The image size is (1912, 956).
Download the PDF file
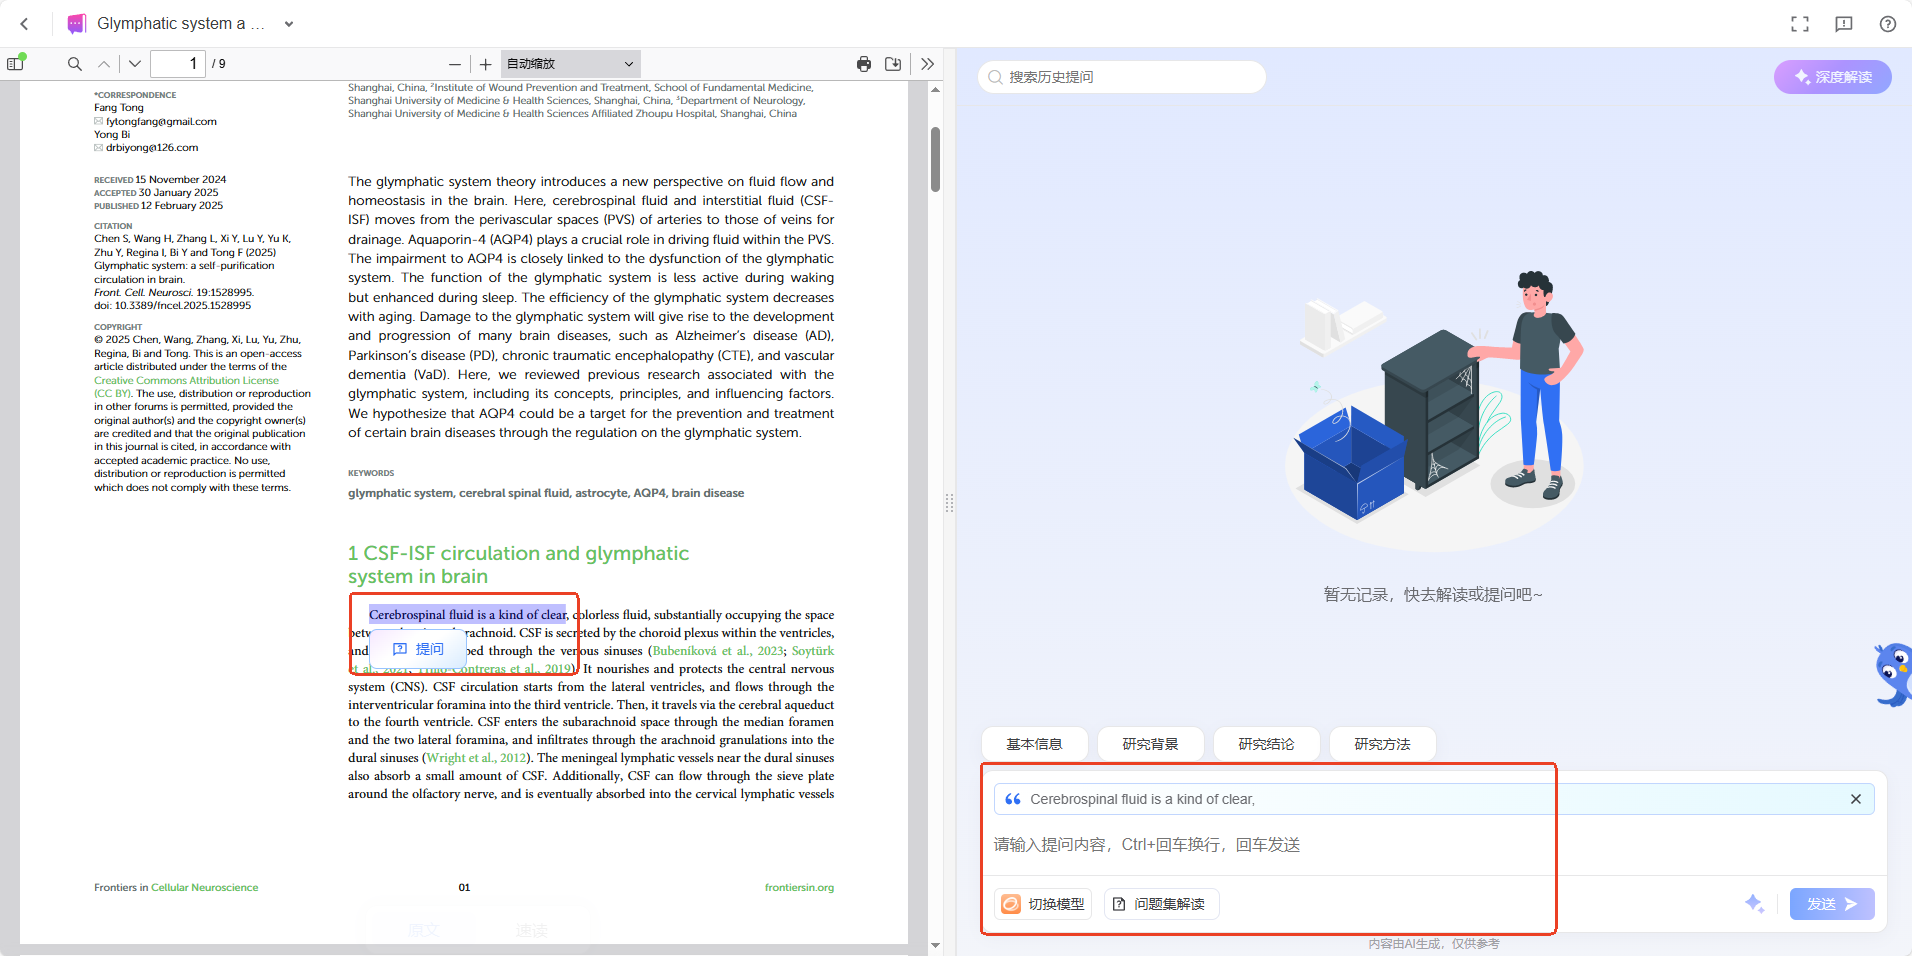(893, 64)
